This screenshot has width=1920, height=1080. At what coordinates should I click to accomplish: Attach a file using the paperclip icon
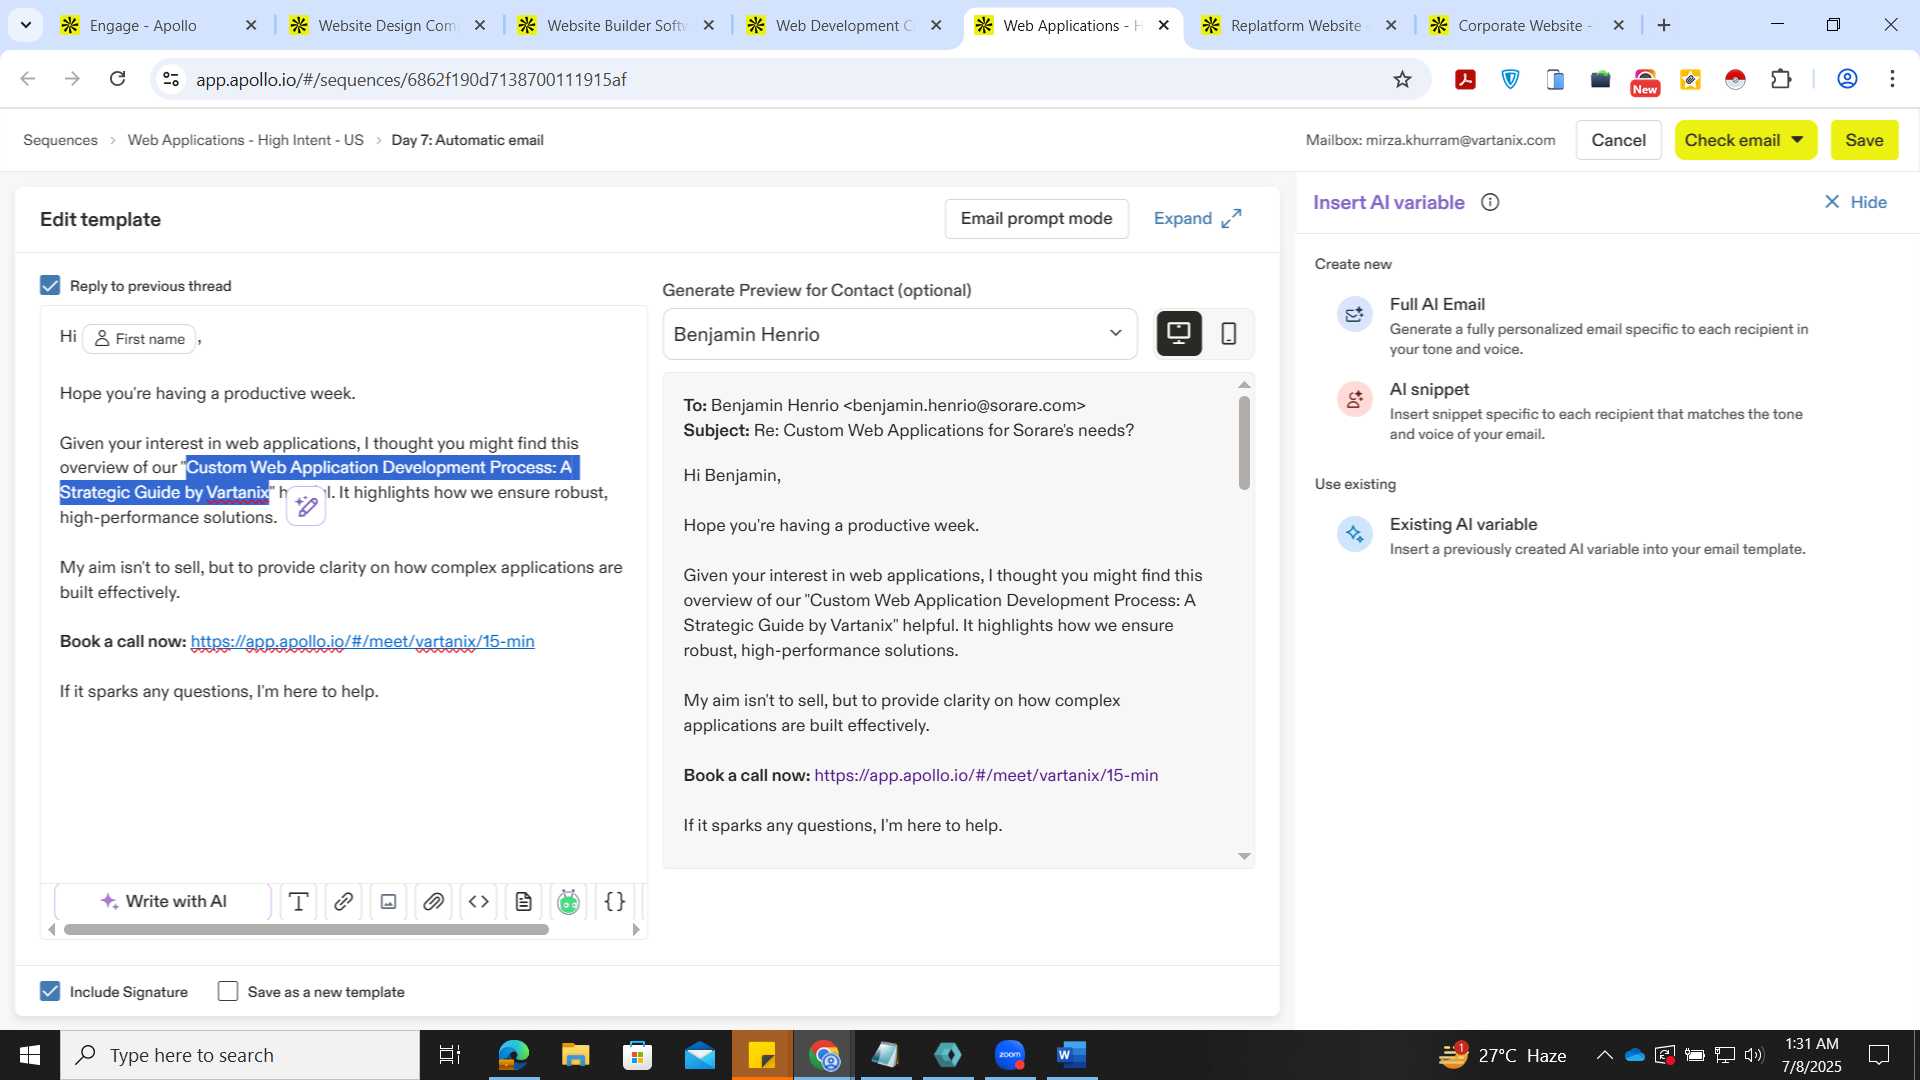pyautogui.click(x=433, y=902)
